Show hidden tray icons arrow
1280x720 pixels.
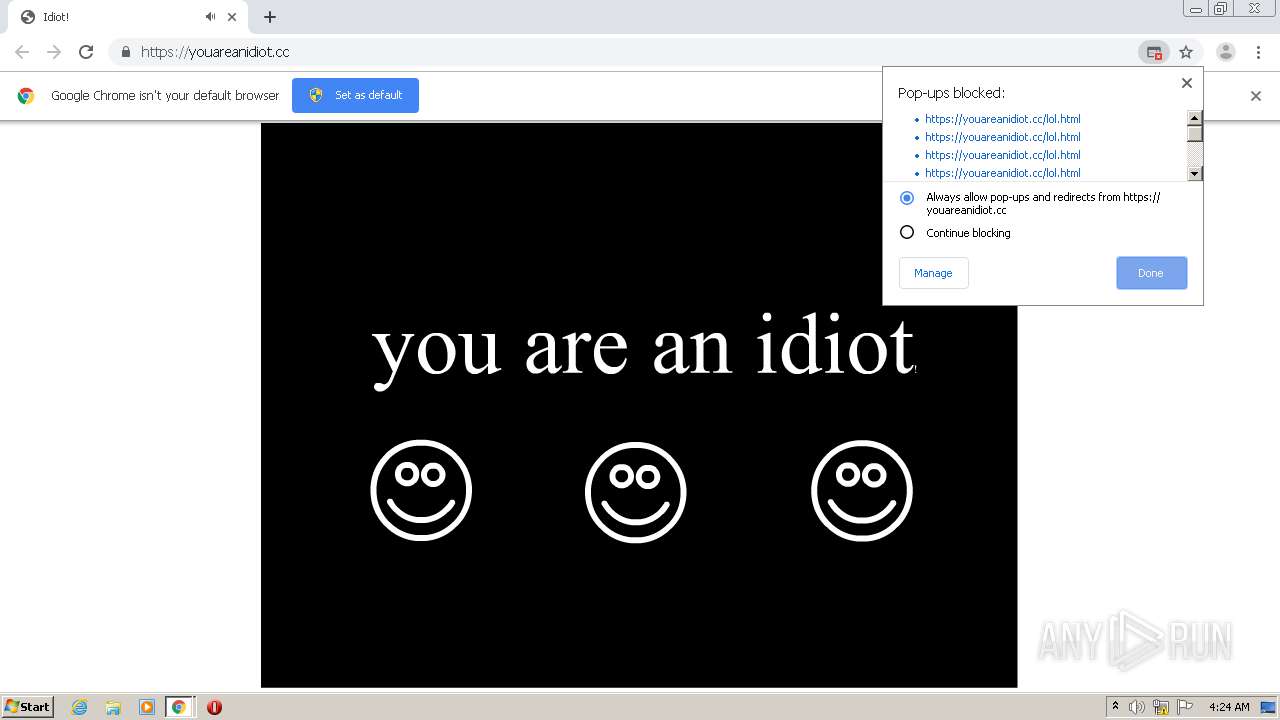(x=1116, y=707)
